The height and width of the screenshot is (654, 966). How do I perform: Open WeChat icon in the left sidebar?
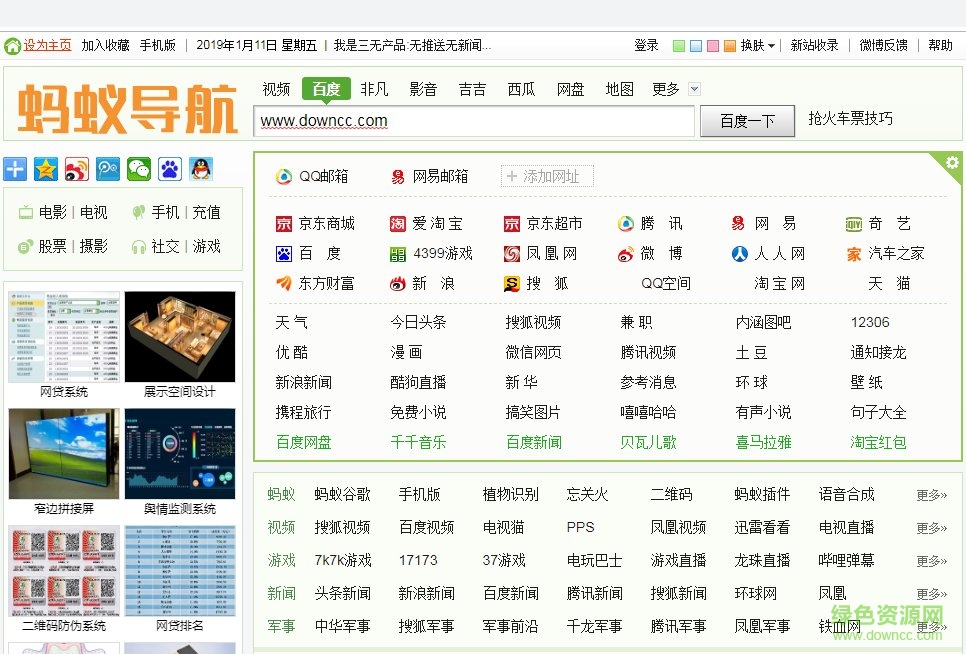point(137,170)
